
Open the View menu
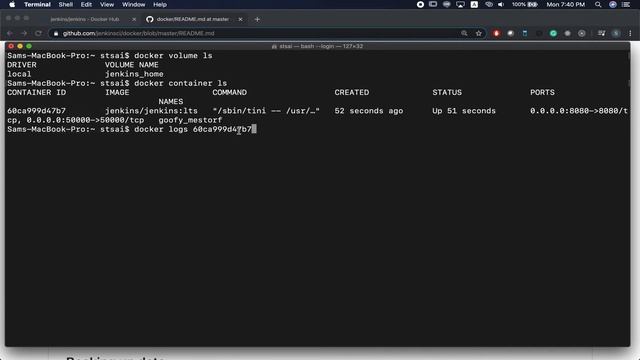pyautogui.click(x=107, y=4)
